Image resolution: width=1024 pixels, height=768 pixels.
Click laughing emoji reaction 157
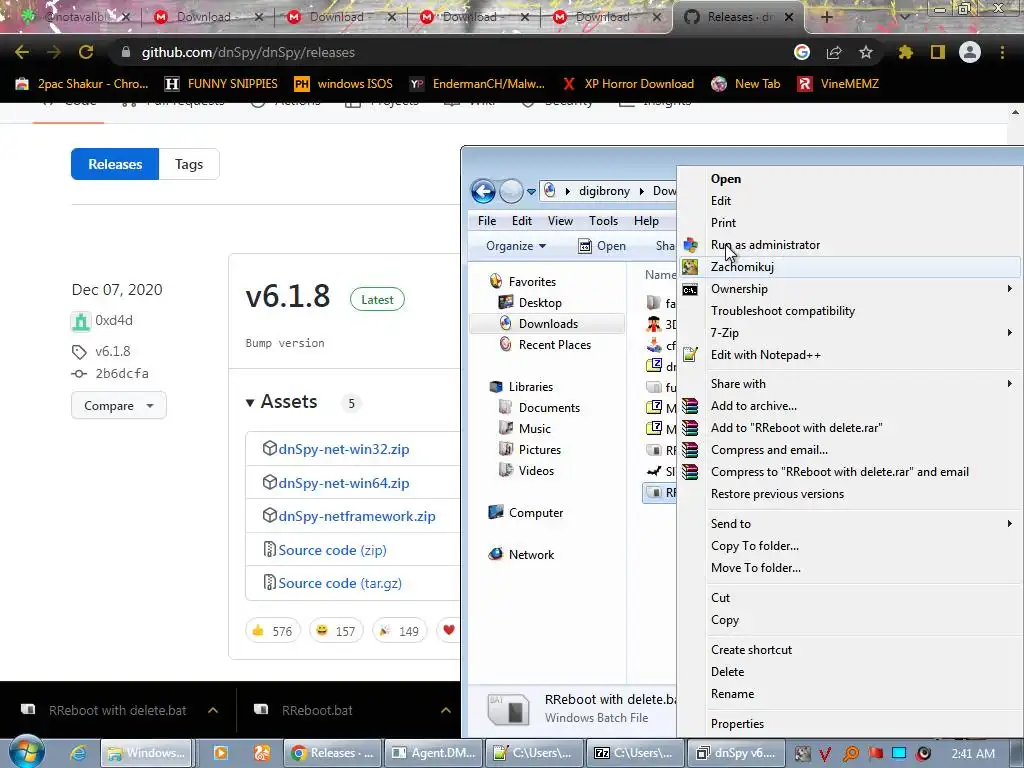point(336,631)
